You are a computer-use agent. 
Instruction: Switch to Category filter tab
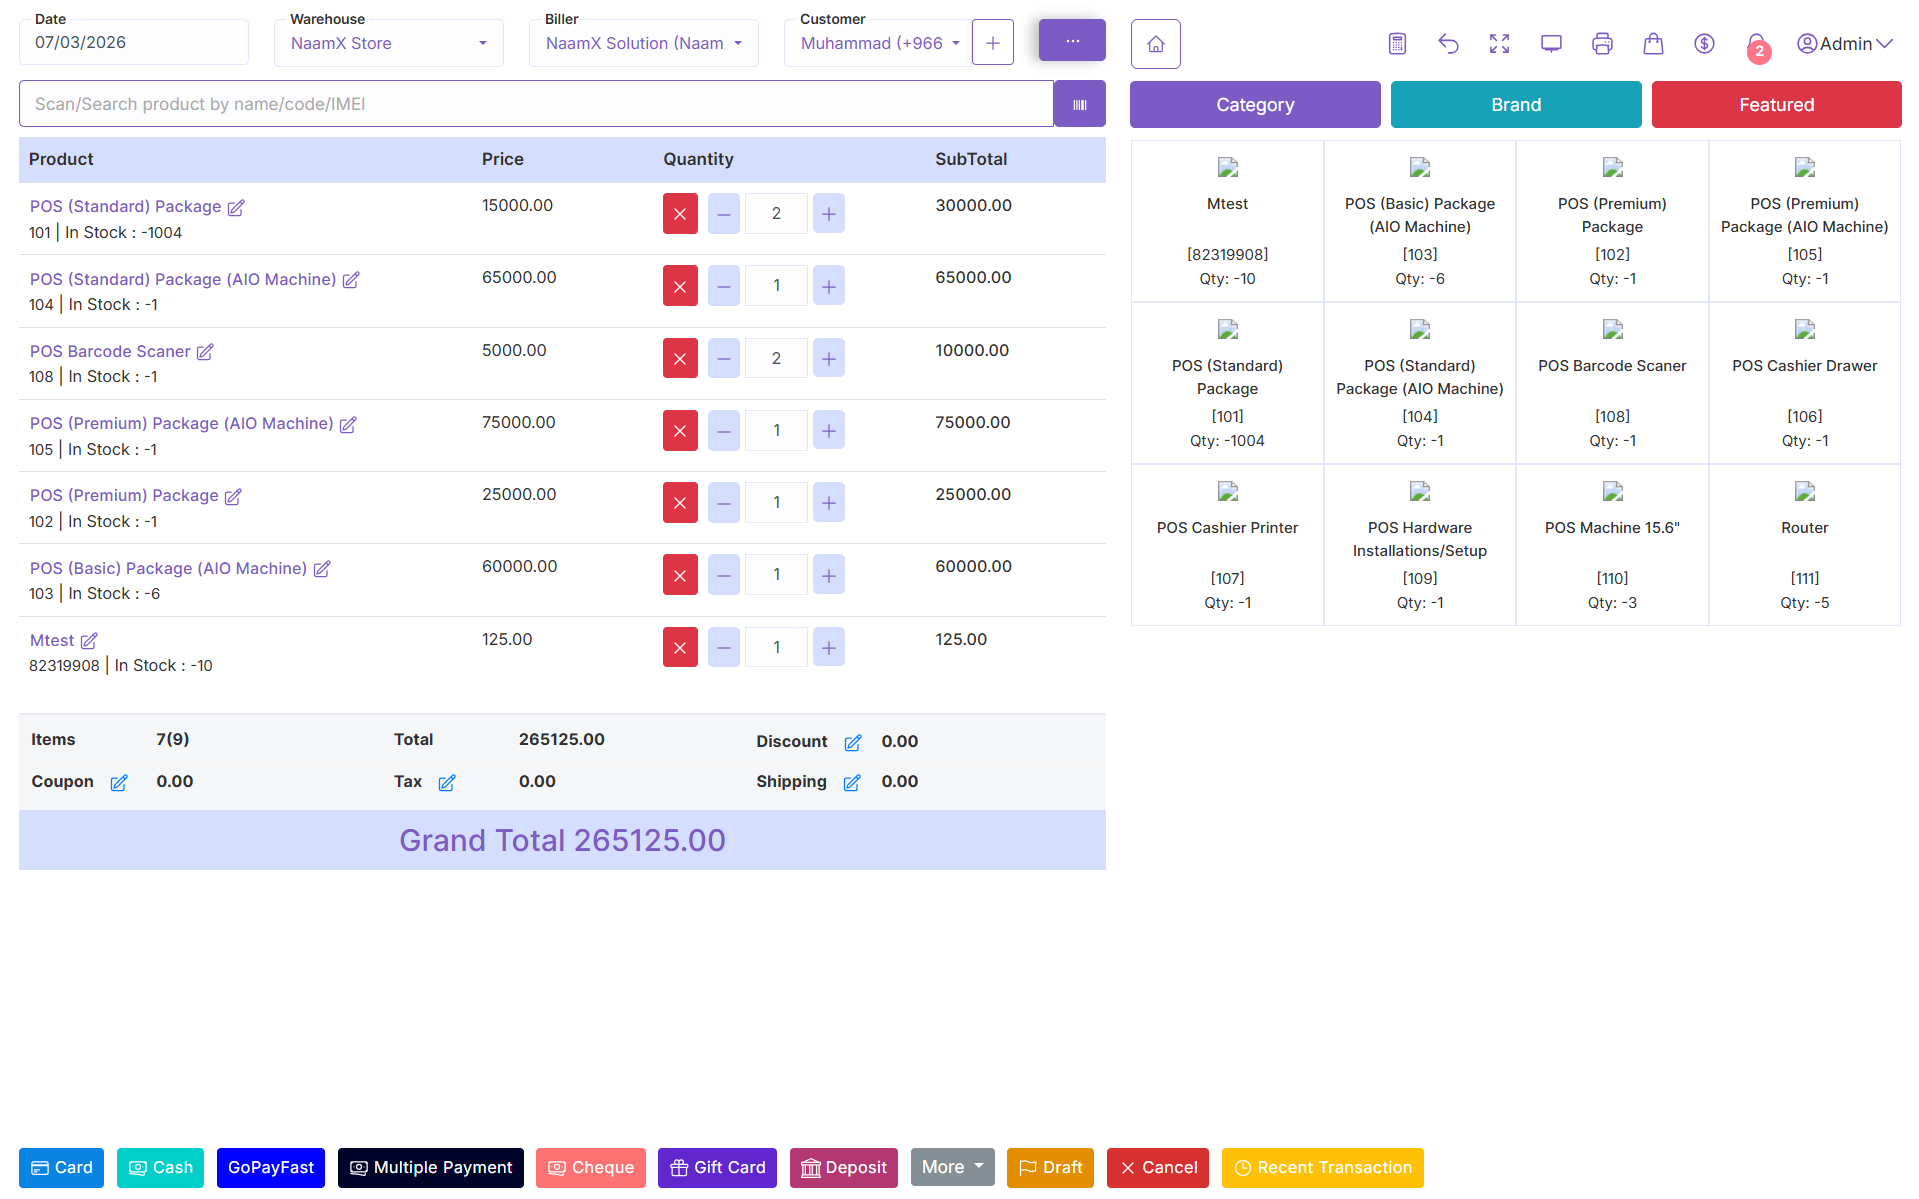1255,104
